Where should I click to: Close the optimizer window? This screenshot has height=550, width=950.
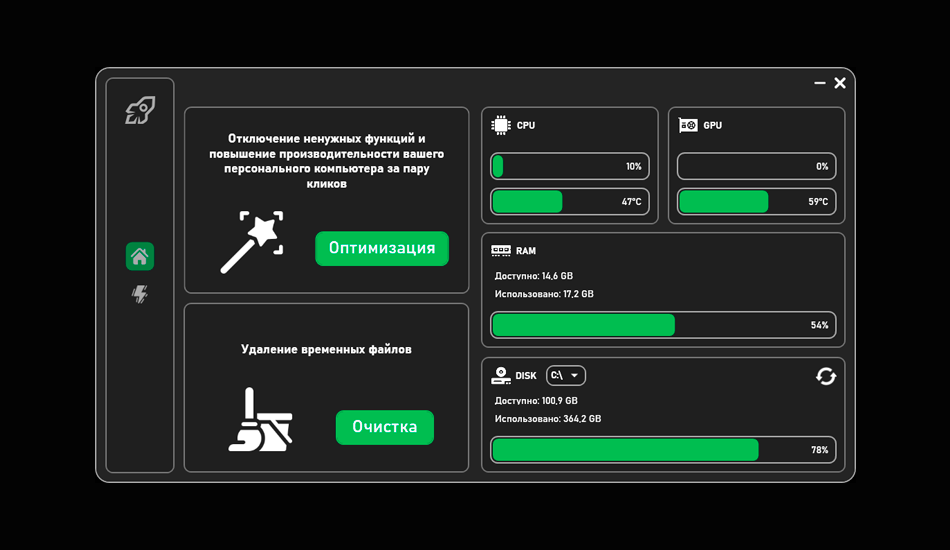tap(840, 83)
